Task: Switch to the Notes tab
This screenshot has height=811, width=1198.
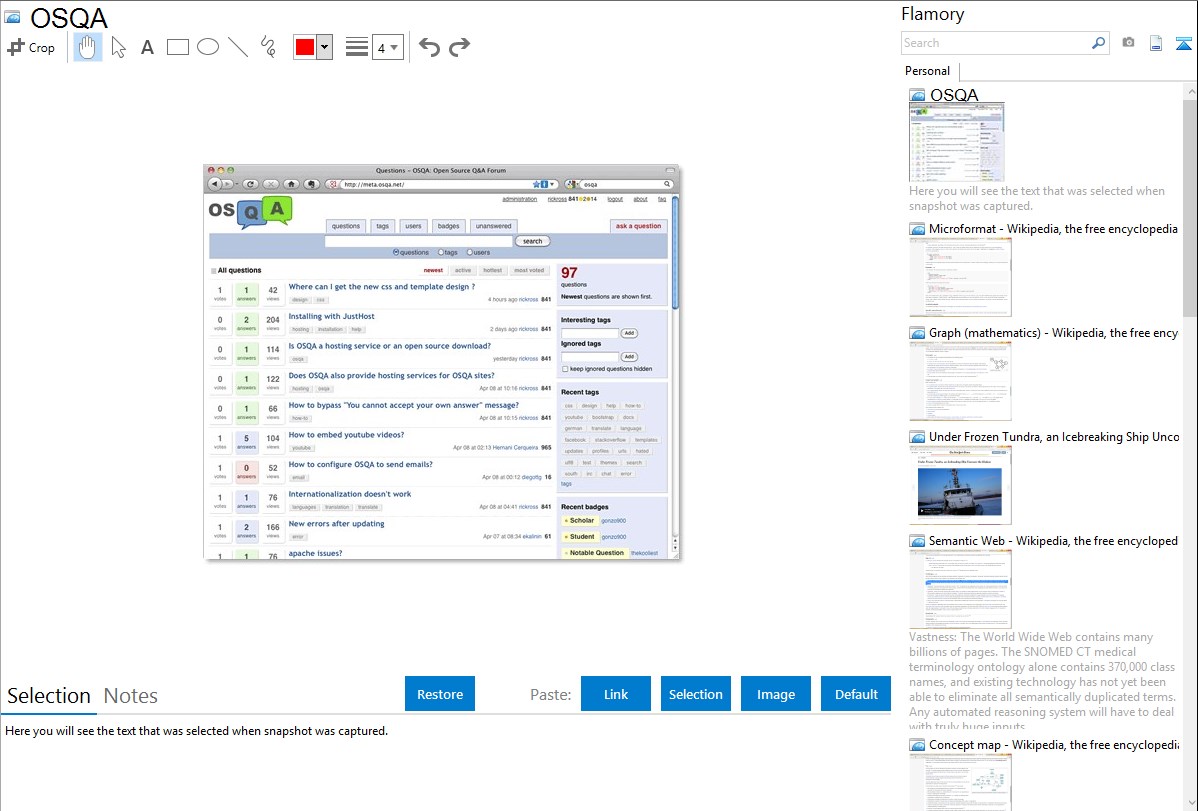Action: pyautogui.click(x=131, y=696)
